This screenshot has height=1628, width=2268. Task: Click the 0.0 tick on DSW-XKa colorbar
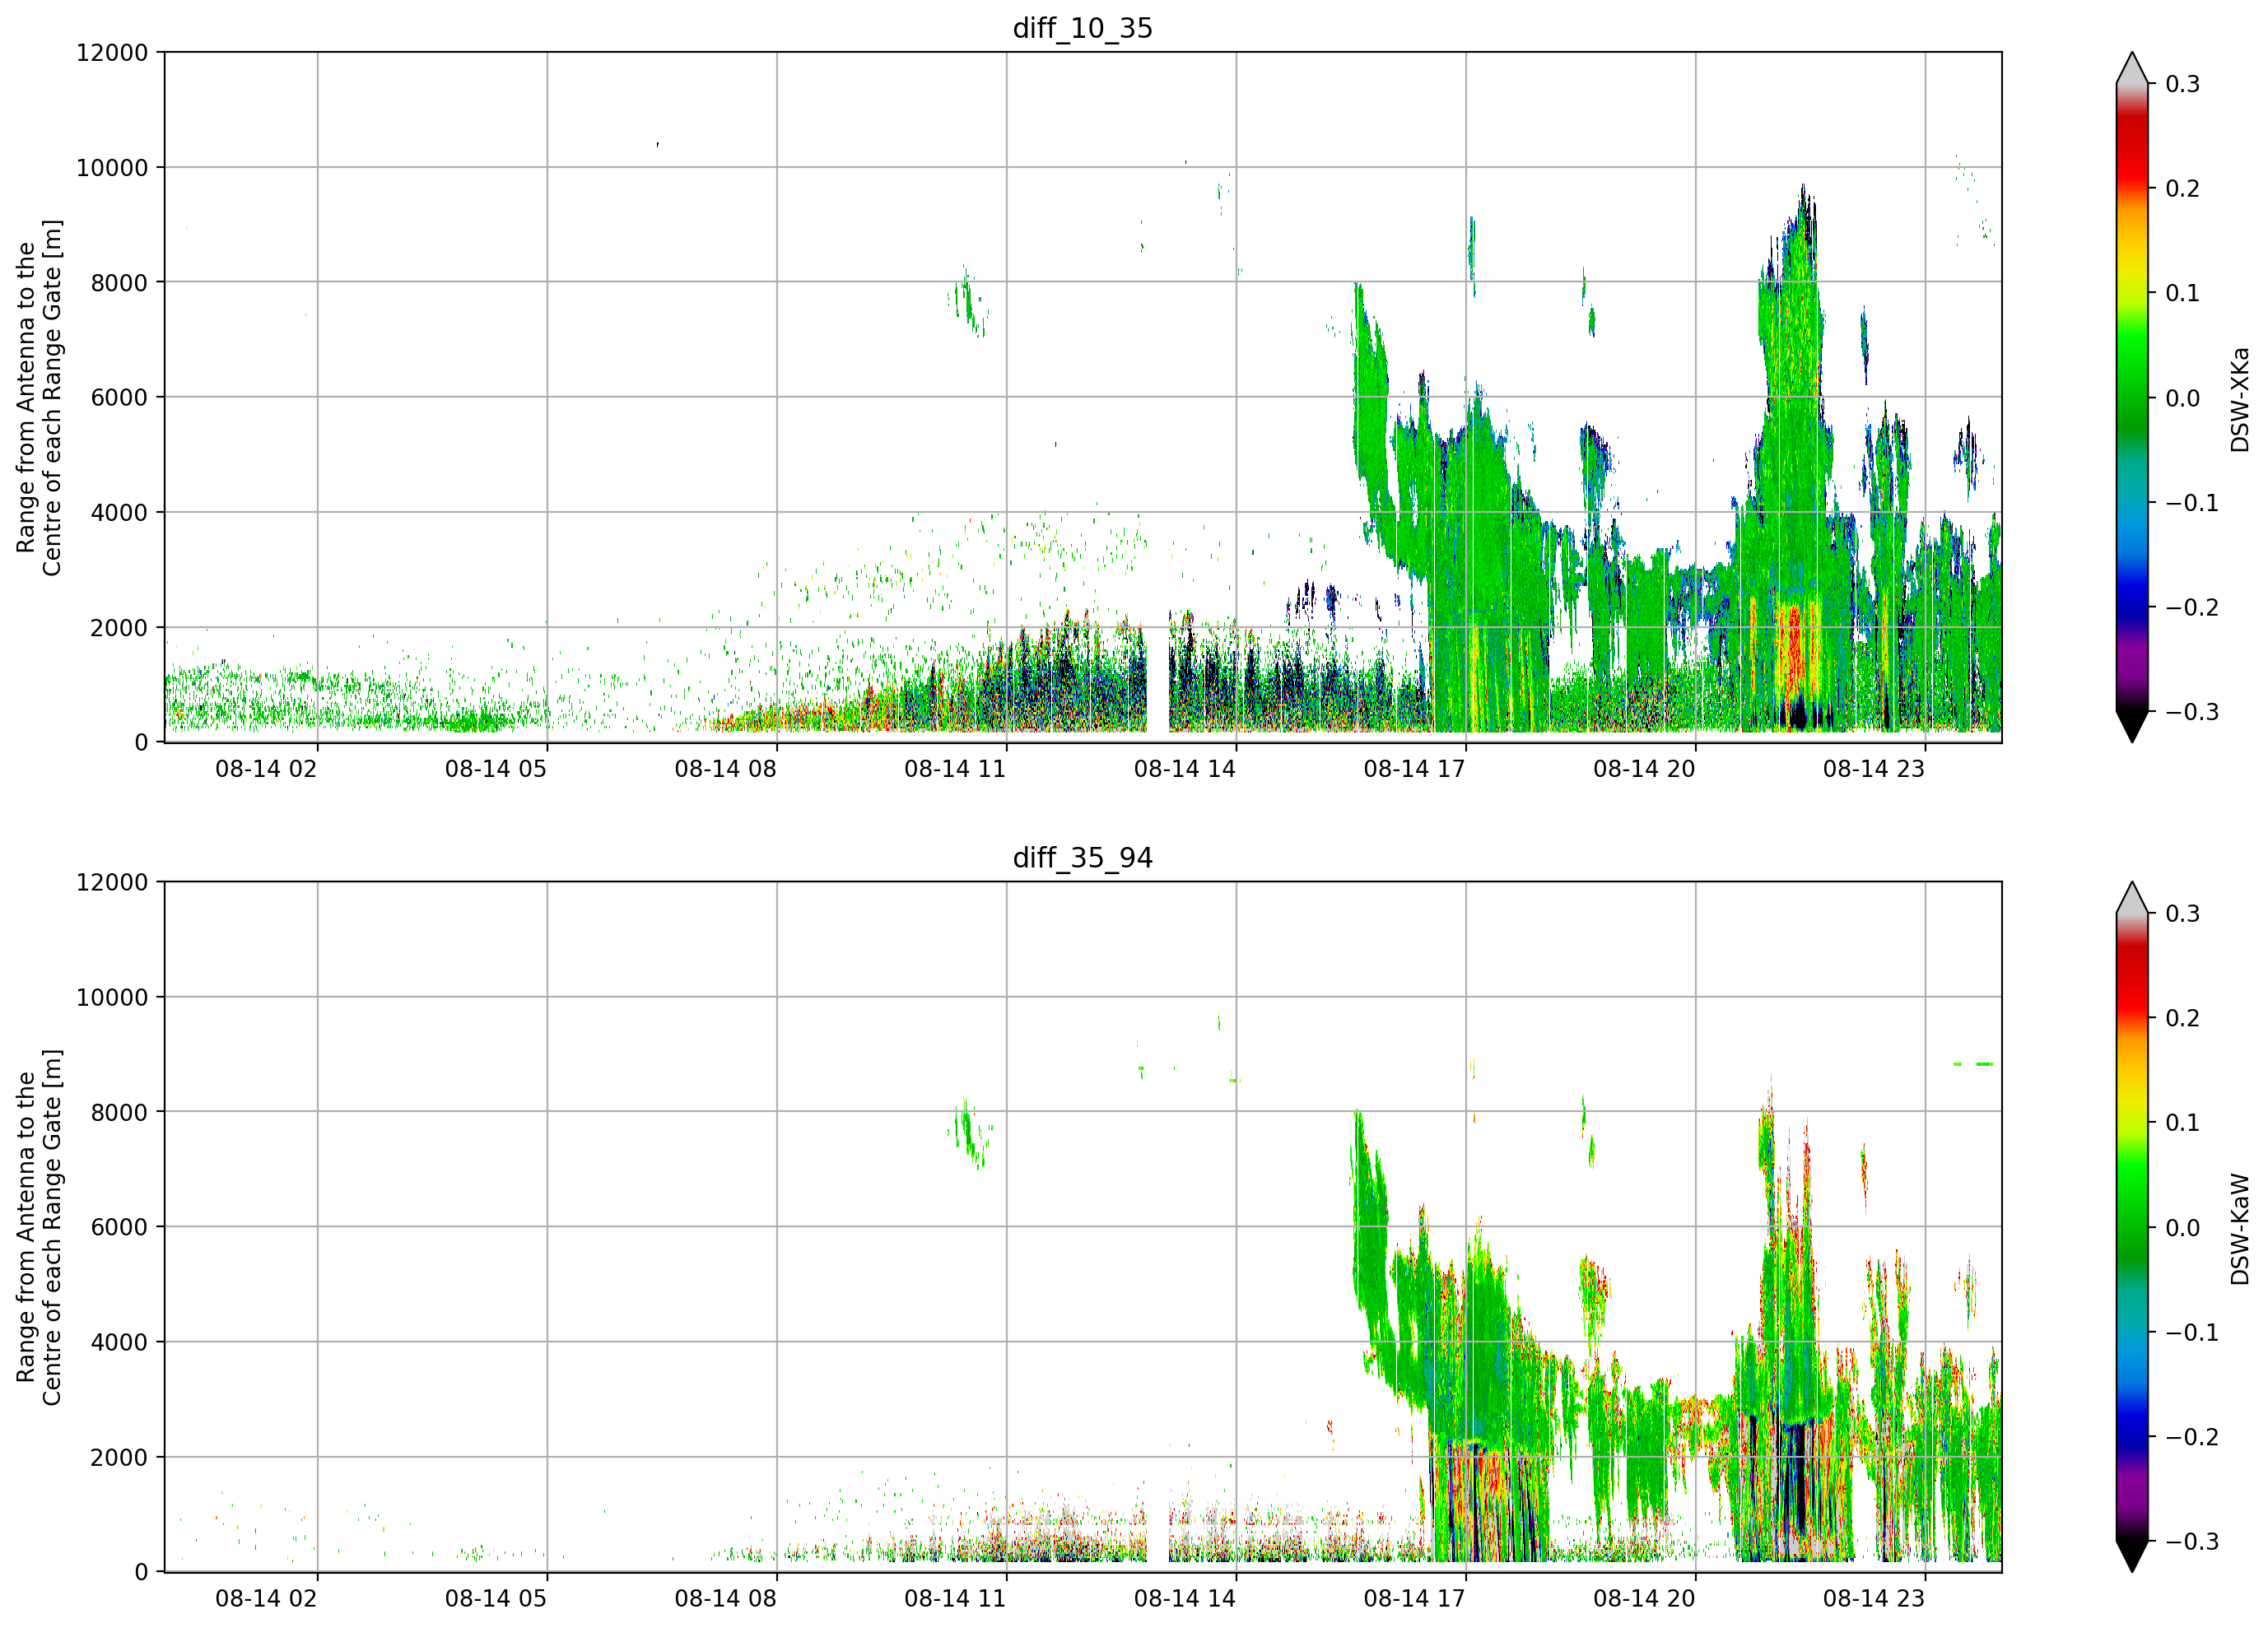pos(2182,398)
